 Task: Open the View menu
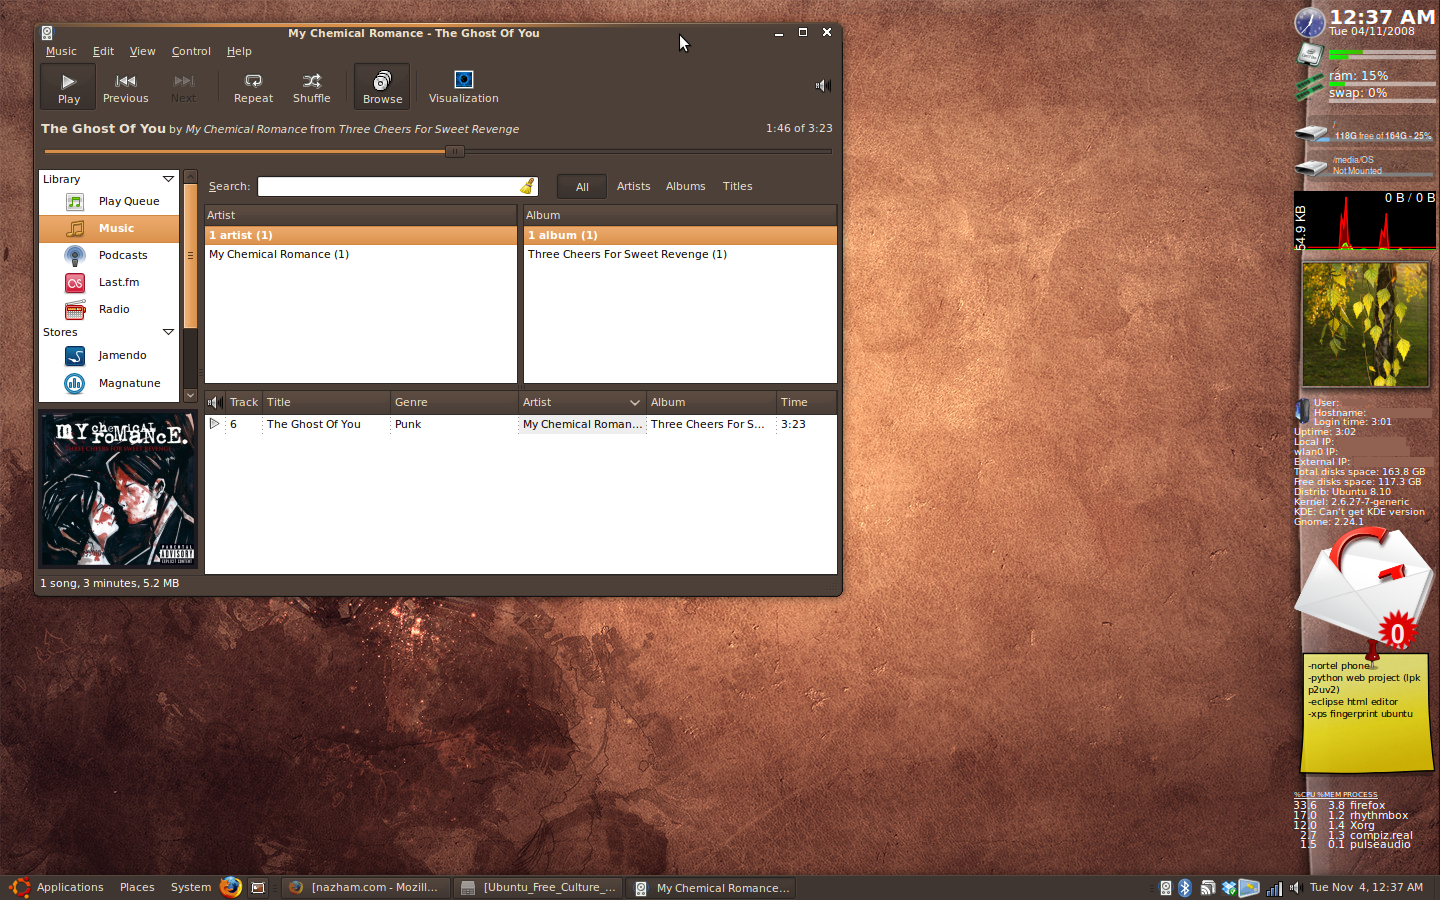click(142, 52)
